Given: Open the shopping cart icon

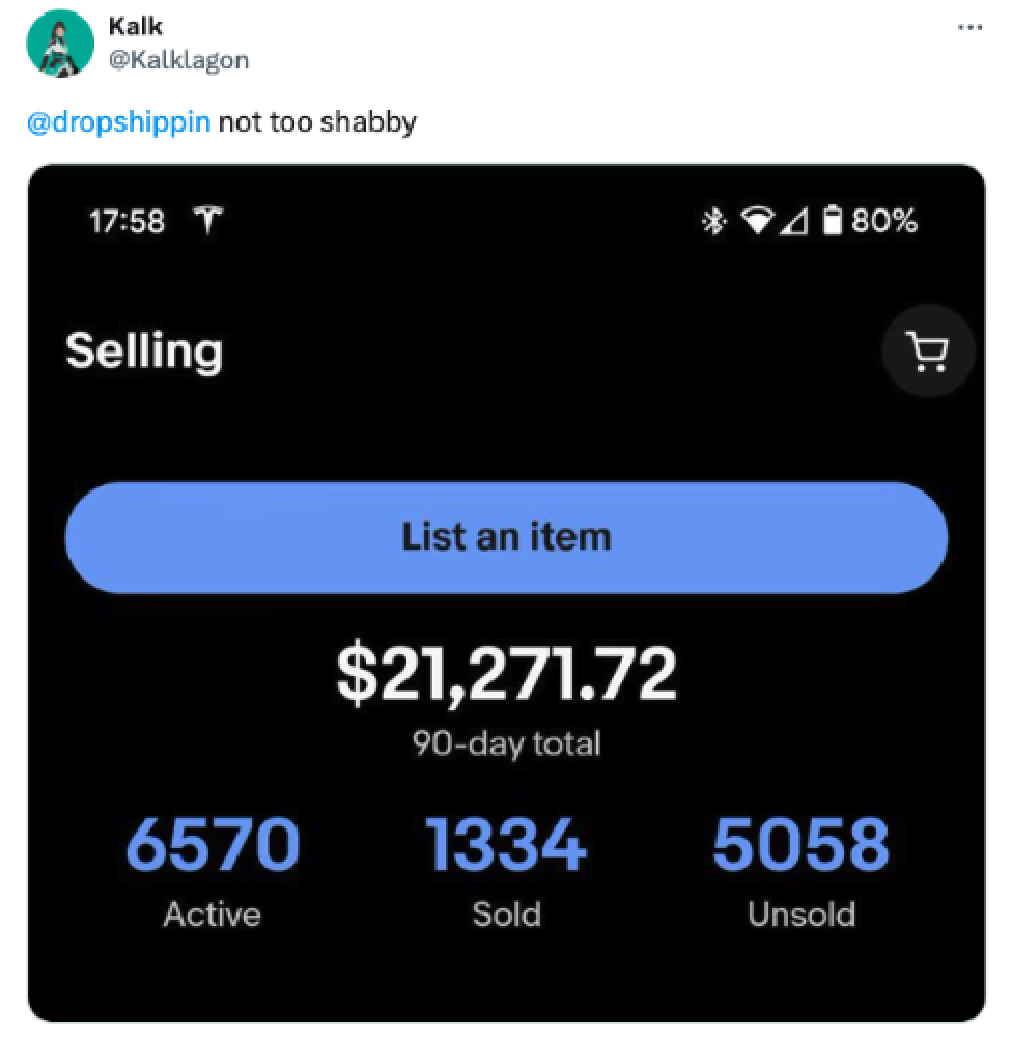Looking at the screenshot, I should [927, 352].
